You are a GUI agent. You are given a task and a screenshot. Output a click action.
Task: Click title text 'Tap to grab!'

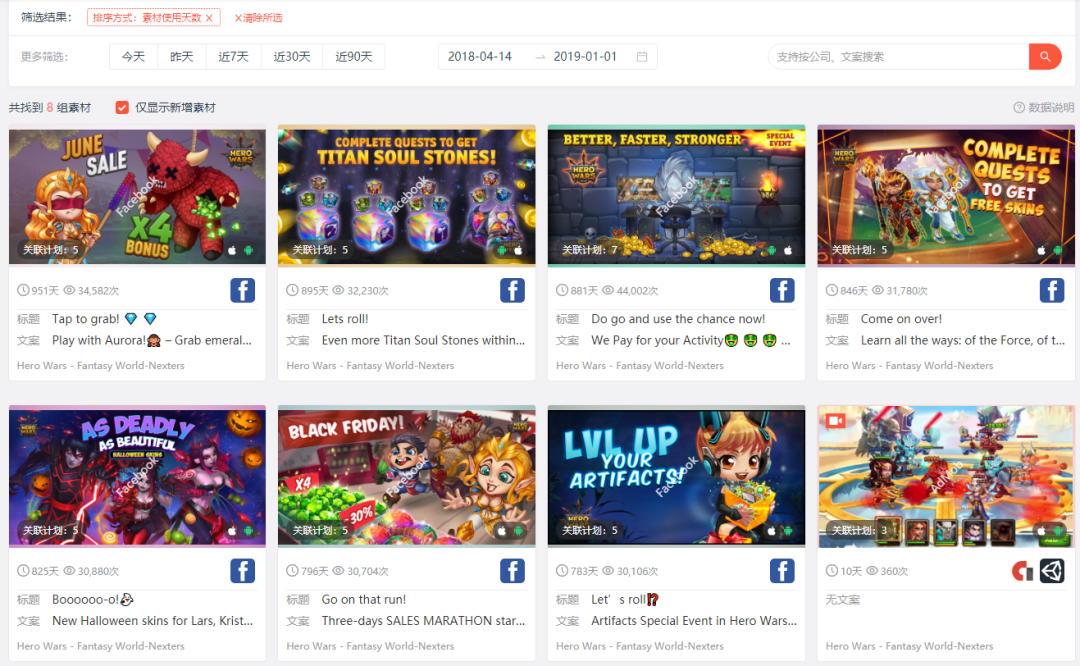click(x=85, y=319)
